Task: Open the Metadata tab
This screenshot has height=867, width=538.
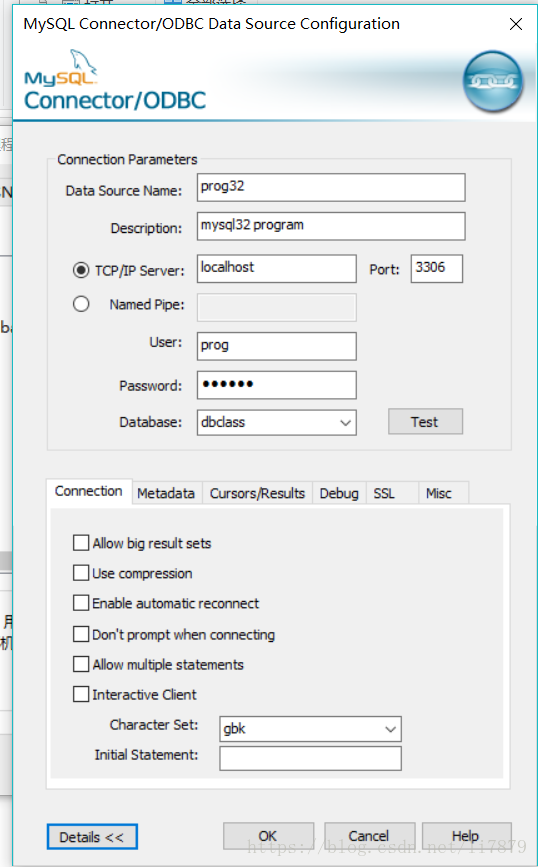Action: coord(166,493)
